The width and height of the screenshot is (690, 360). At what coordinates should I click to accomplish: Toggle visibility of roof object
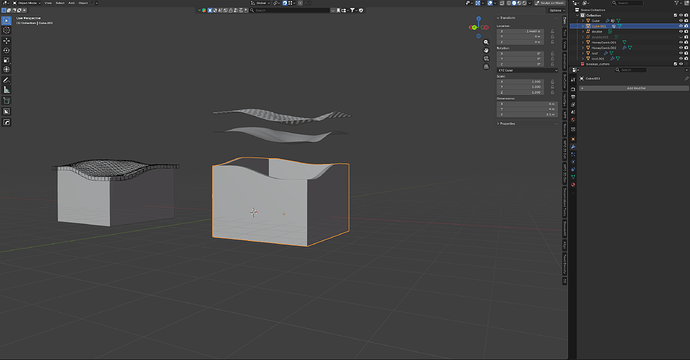[681, 53]
